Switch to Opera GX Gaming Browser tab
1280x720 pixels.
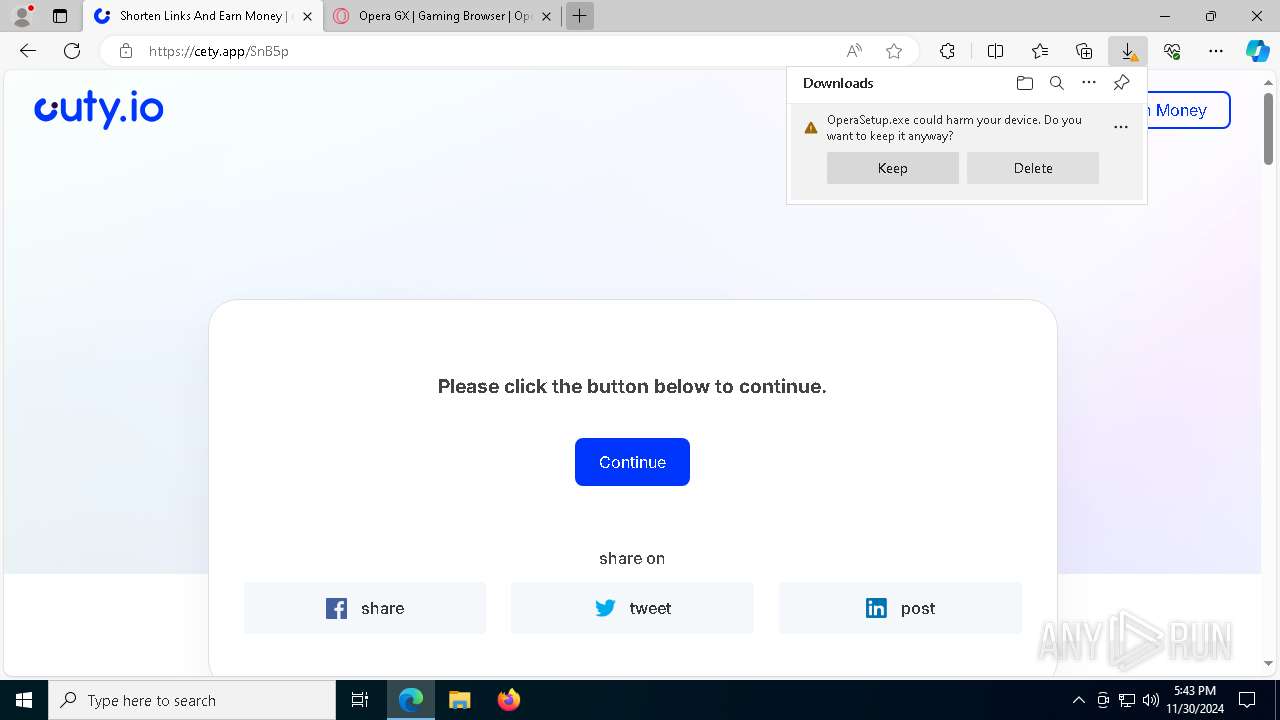click(x=444, y=16)
